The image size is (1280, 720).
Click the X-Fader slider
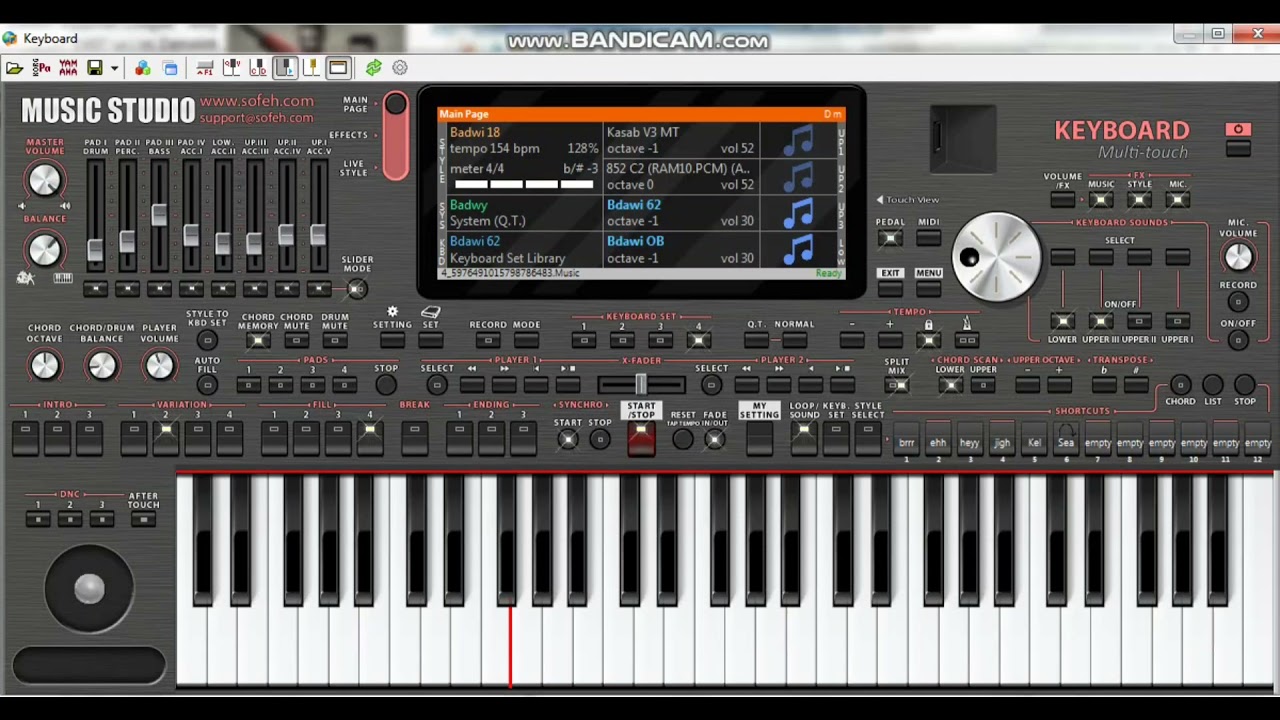[x=641, y=385]
